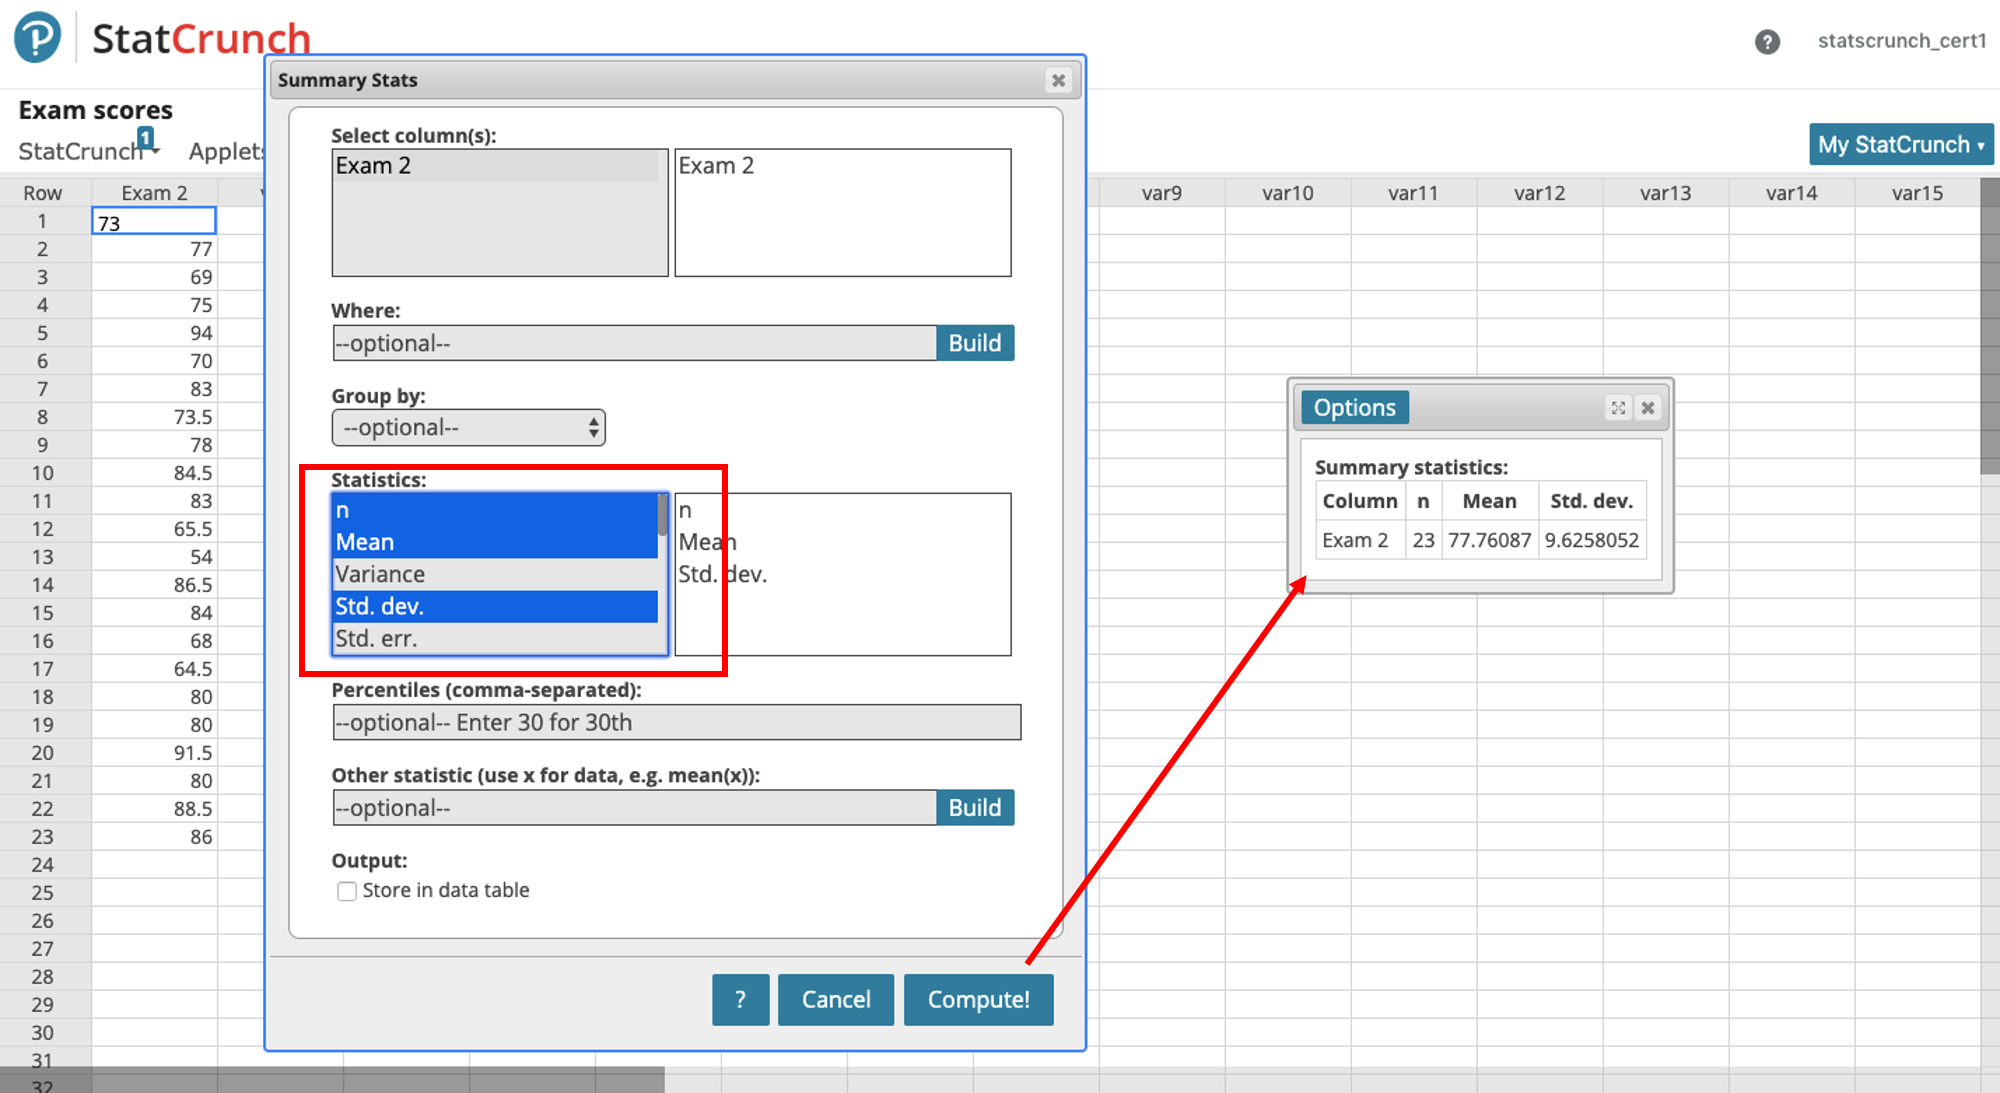Image resolution: width=2000 pixels, height=1093 pixels.
Task: Click the Options window expand icon
Action: click(1618, 408)
